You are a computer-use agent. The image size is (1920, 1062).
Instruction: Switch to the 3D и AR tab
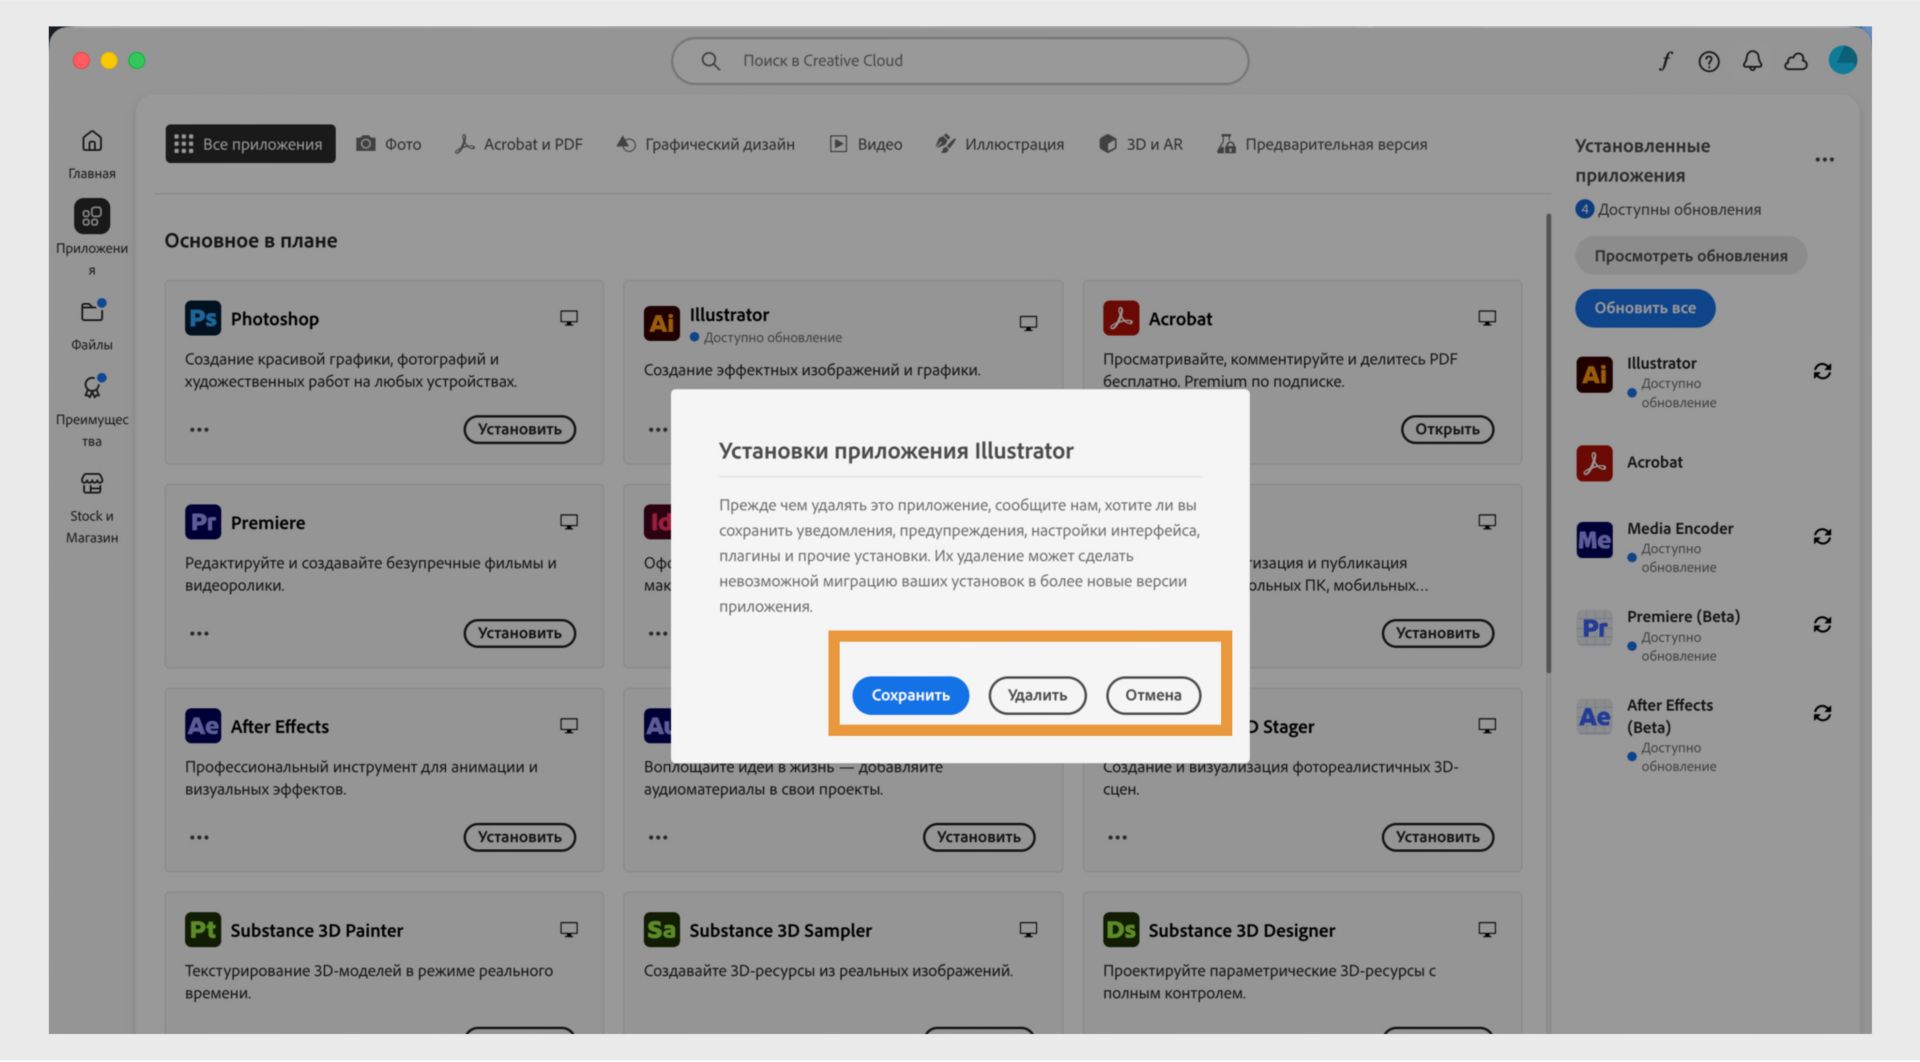tap(1141, 144)
